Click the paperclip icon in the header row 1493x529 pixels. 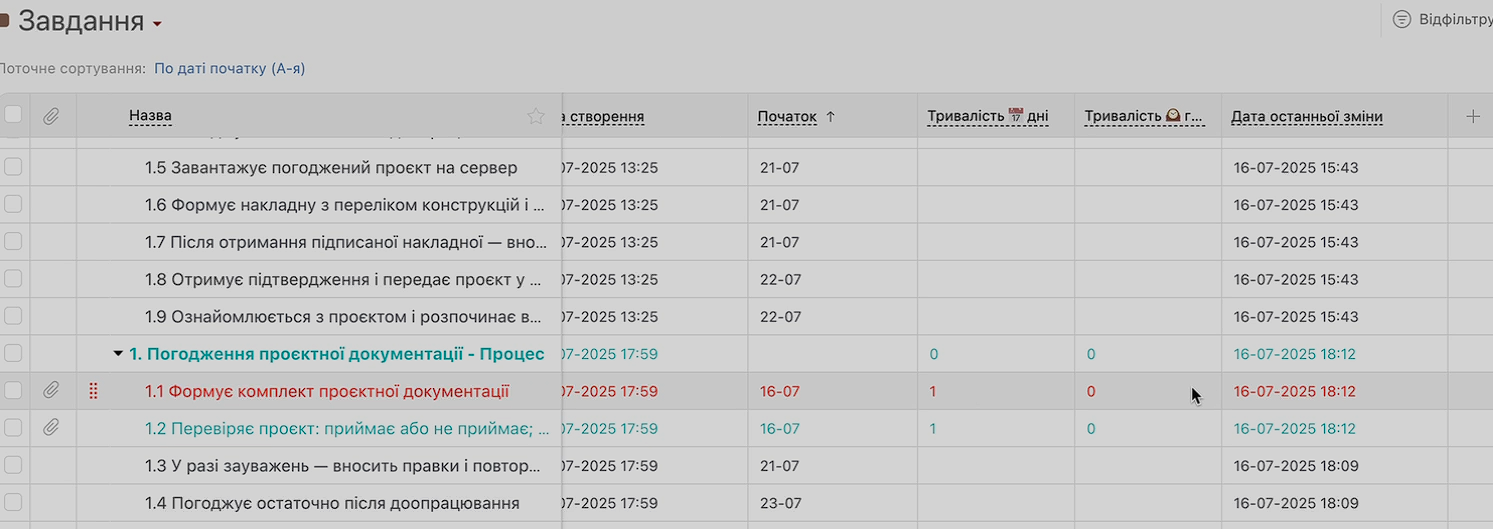click(x=52, y=116)
